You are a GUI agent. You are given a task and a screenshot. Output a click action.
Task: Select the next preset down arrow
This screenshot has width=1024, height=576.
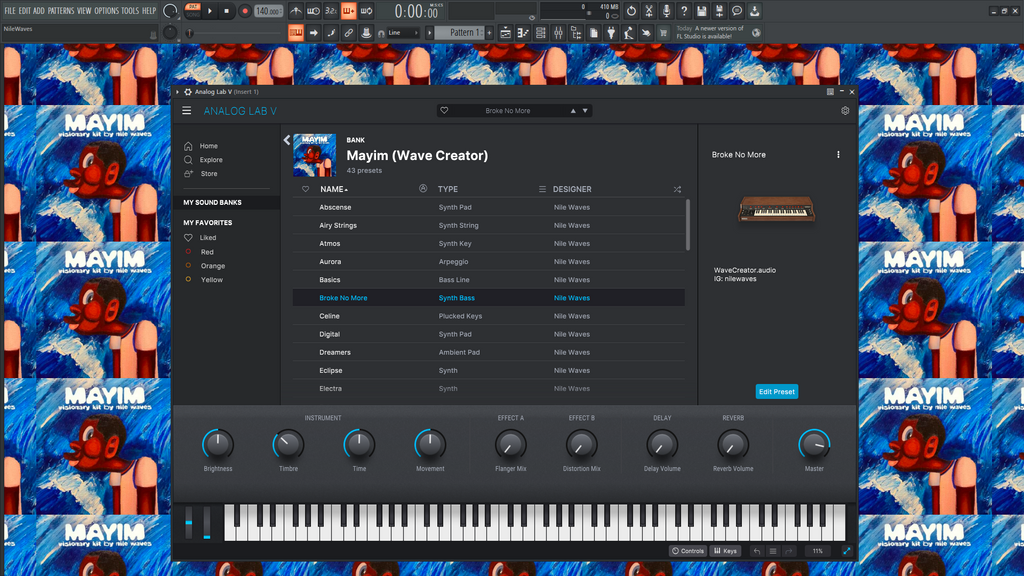585,111
